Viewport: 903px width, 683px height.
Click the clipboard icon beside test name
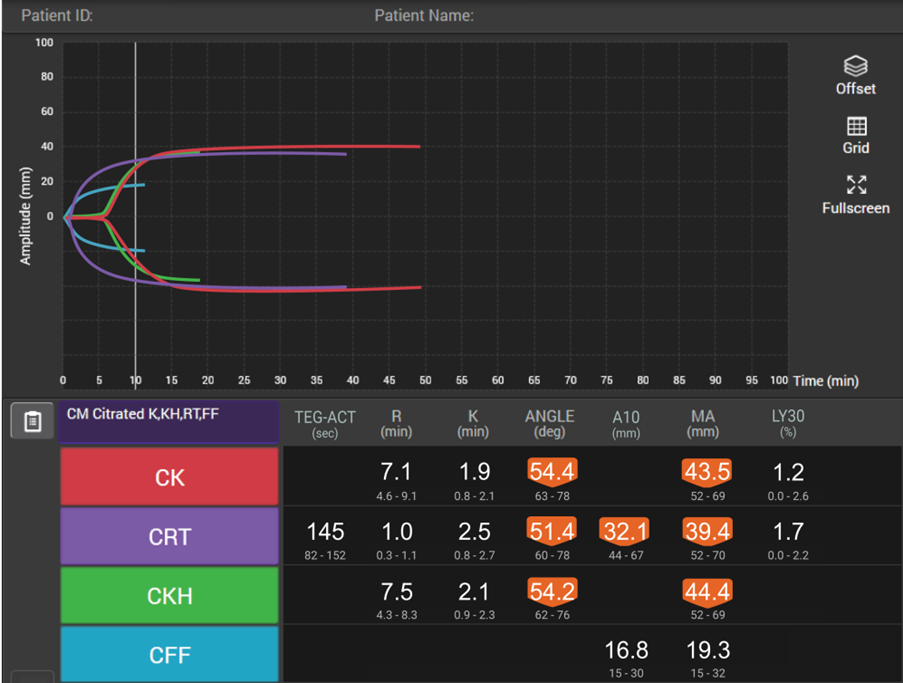pyautogui.click(x=32, y=422)
